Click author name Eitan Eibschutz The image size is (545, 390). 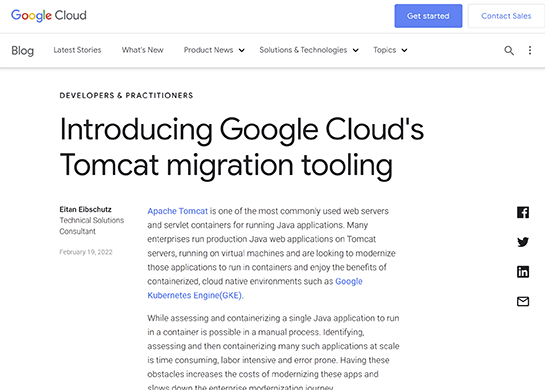tap(86, 209)
